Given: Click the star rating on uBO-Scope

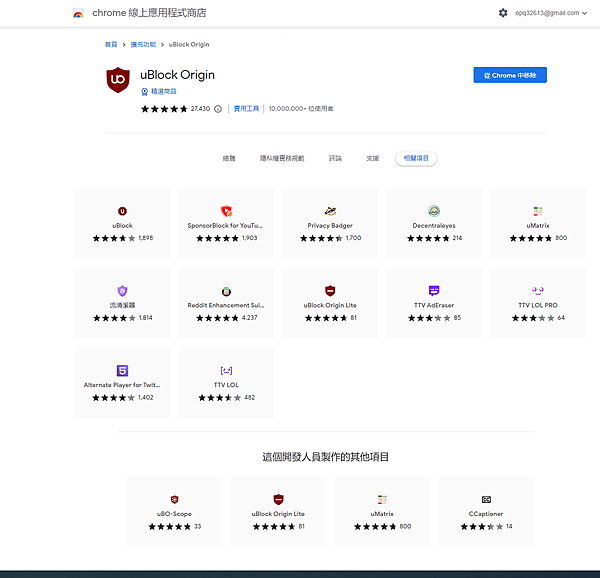Looking at the screenshot, I should pyautogui.click(x=170, y=527).
